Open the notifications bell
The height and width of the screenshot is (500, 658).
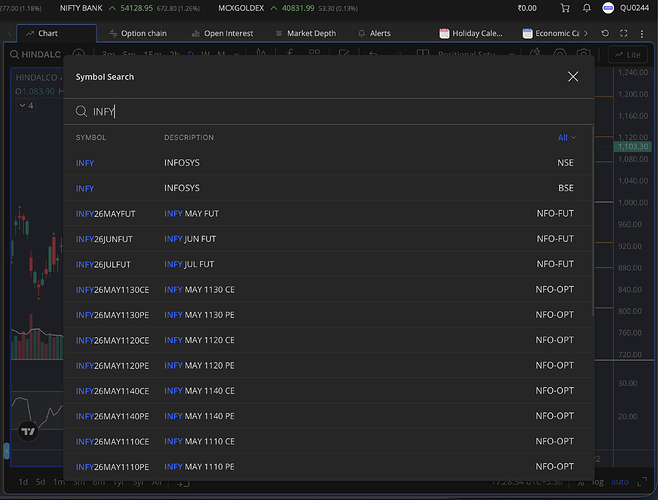point(587,8)
